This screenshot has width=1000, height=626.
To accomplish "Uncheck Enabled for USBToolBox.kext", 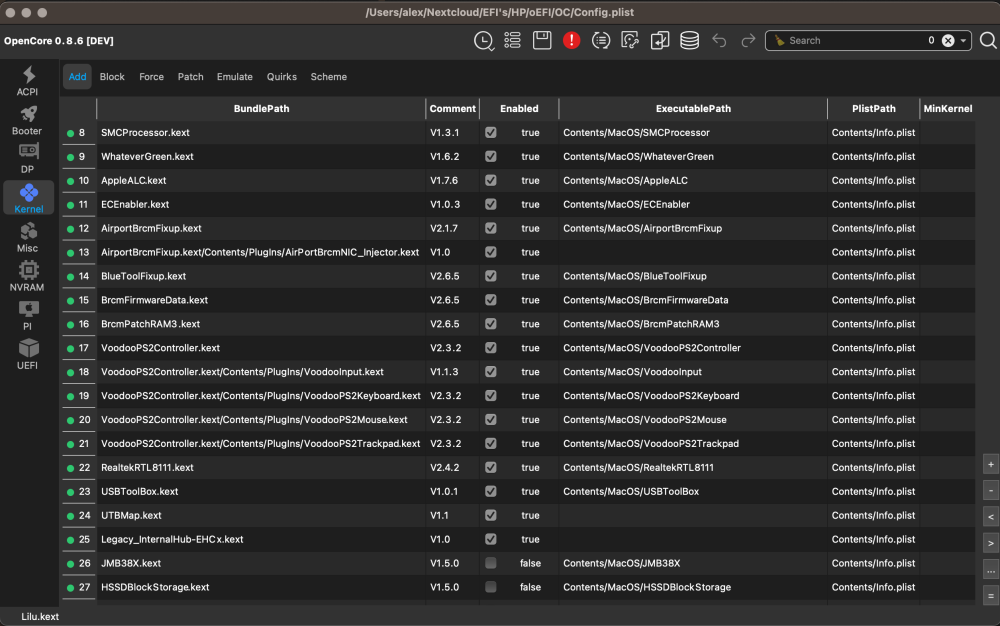I will pyautogui.click(x=490, y=491).
